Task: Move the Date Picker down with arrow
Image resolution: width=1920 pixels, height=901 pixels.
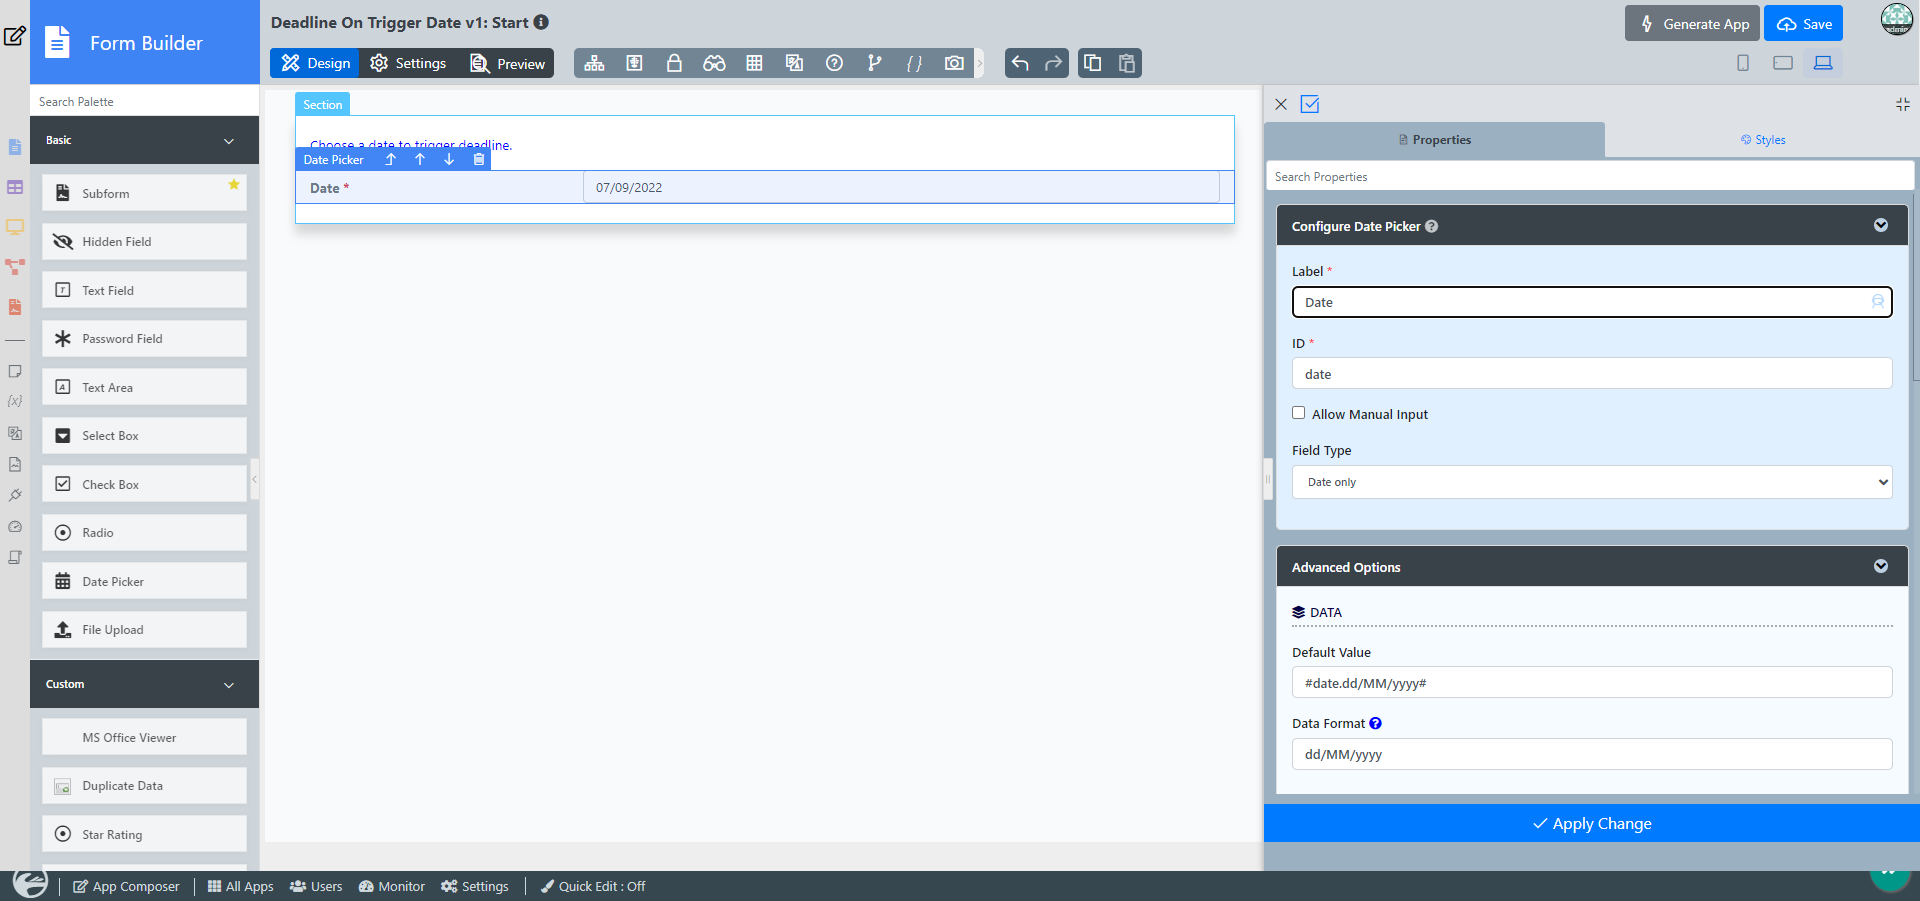Action: pos(449,159)
